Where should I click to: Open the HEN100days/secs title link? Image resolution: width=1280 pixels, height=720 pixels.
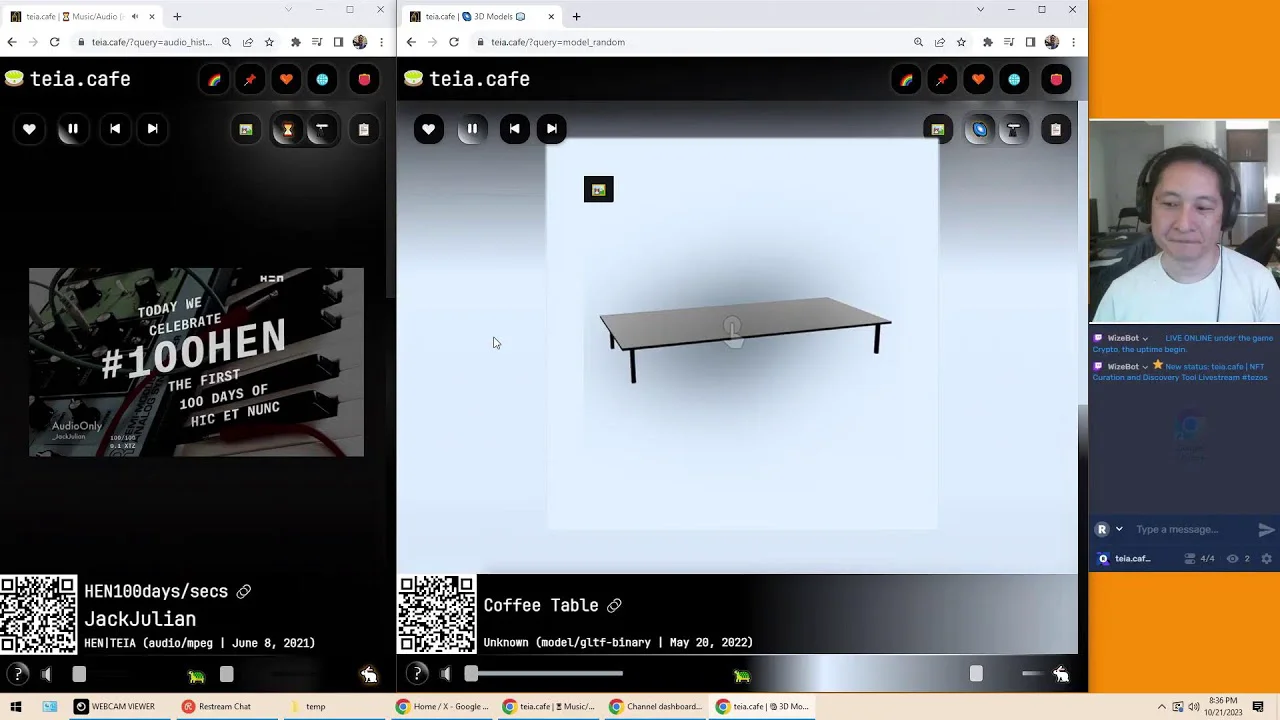(156, 591)
